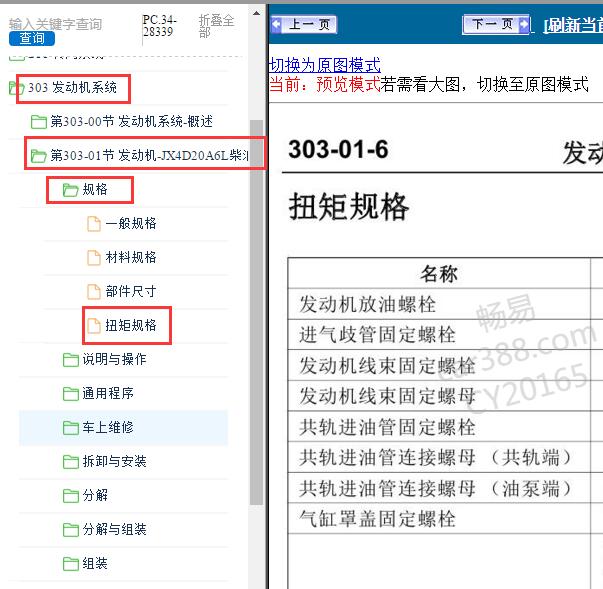Image resolution: width=603 pixels, height=589 pixels.
Task: Click the 扭矩规格 page heading
Action: point(348,207)
